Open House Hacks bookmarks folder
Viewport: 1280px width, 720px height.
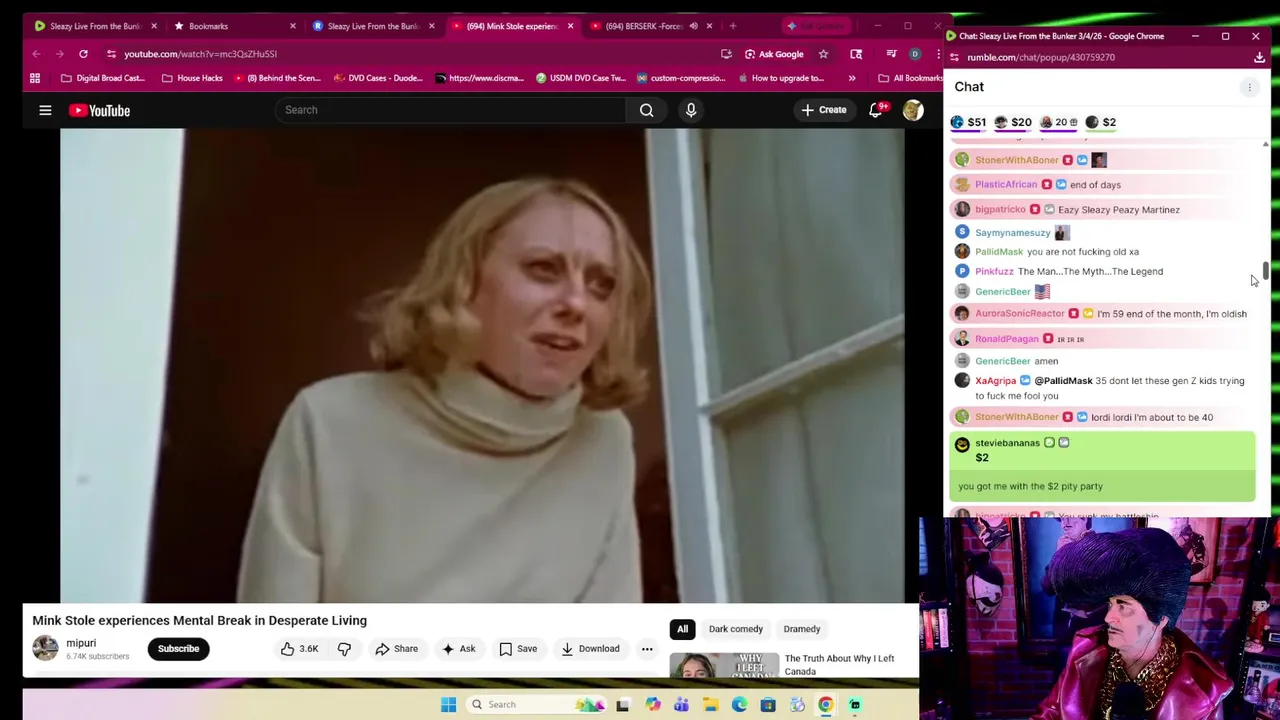192,78
